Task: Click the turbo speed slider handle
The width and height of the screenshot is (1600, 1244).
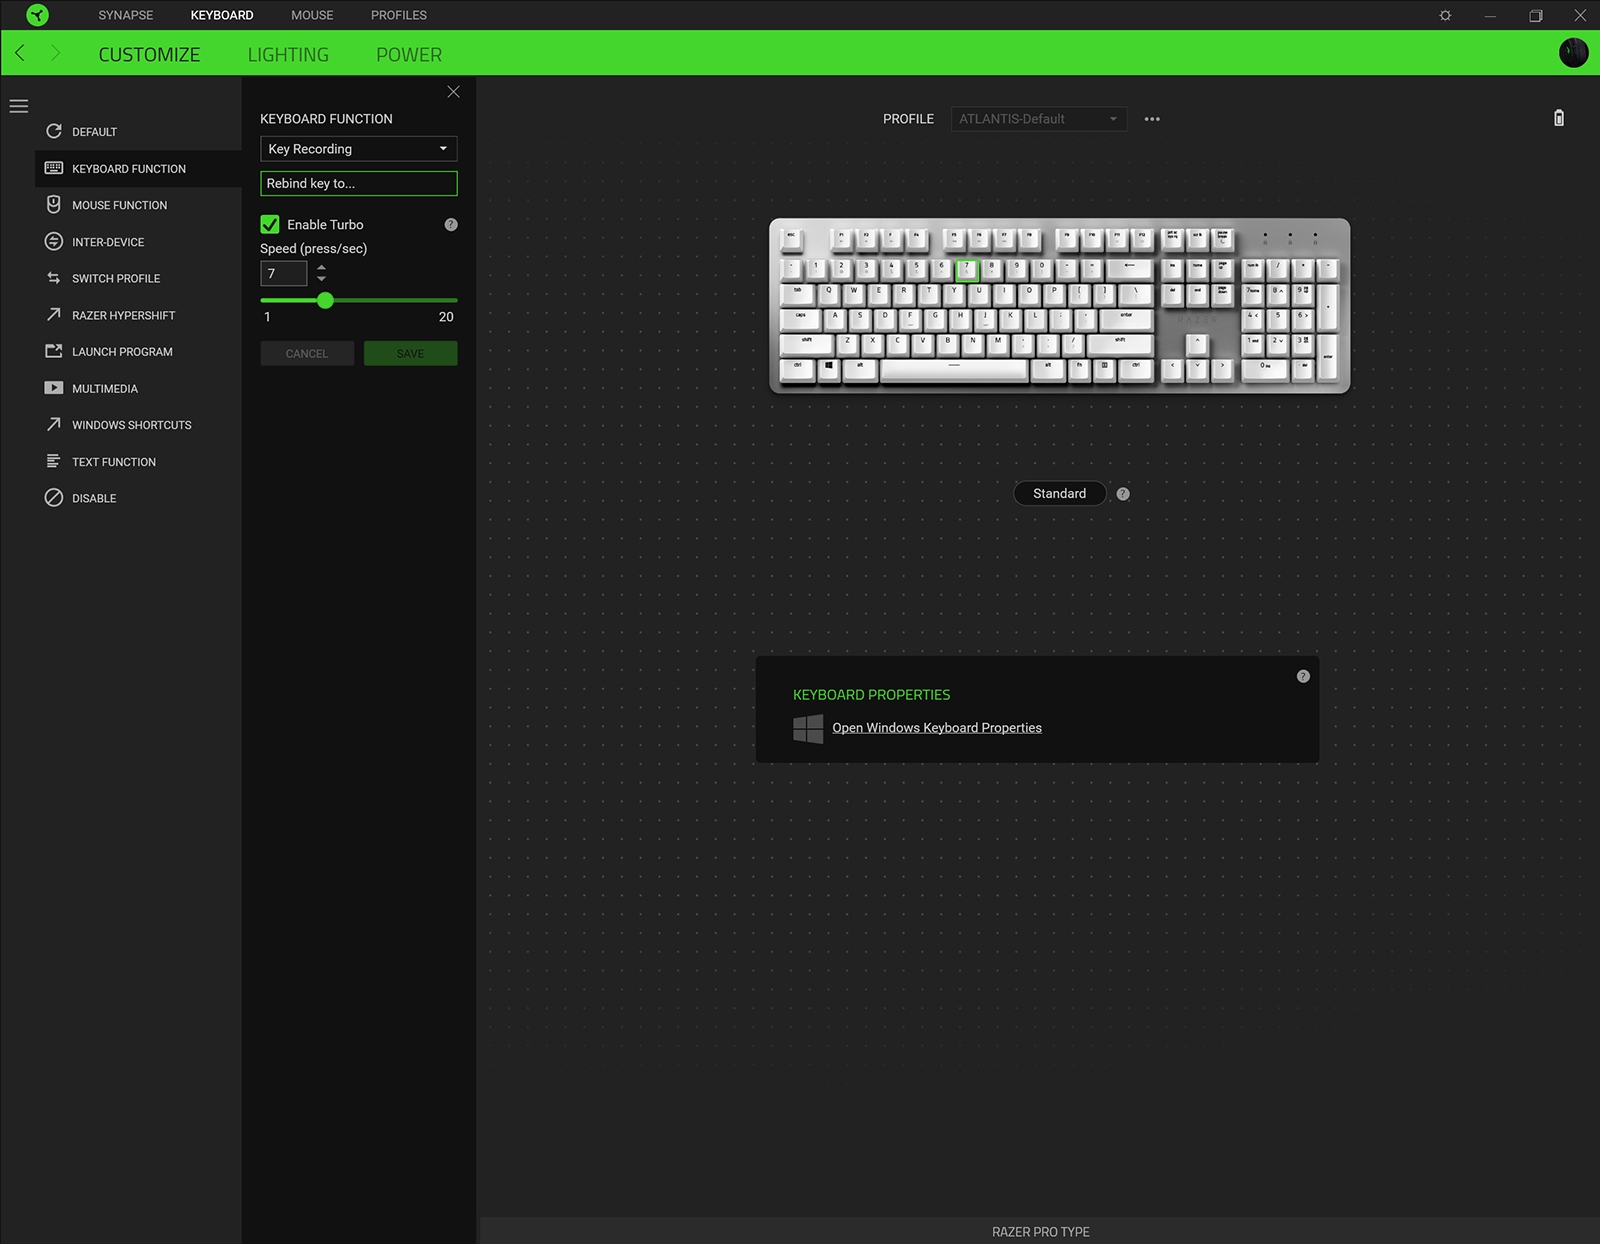Action: (x=325, y=300)
